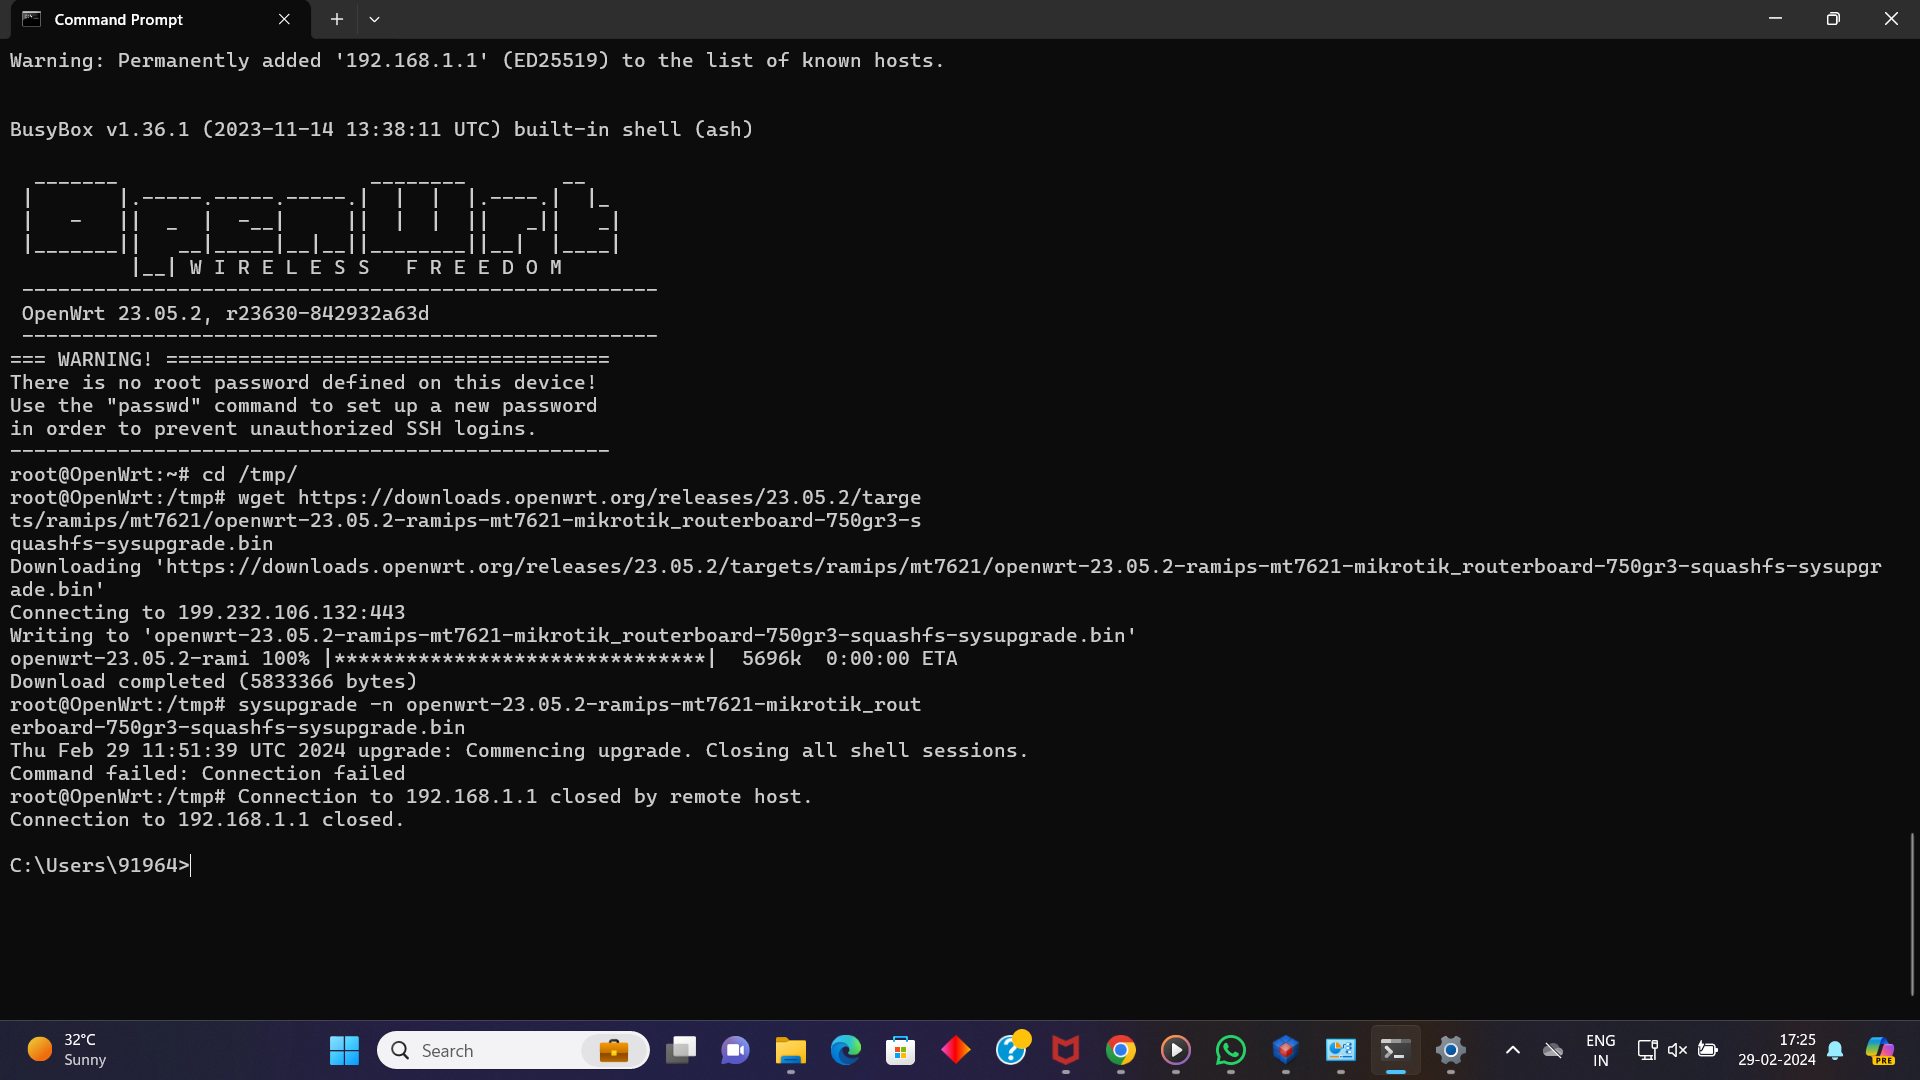Screen dimensions: 1920x1080
Task: Open the media player icon on taskbar
Action: click(1176, 1050)
